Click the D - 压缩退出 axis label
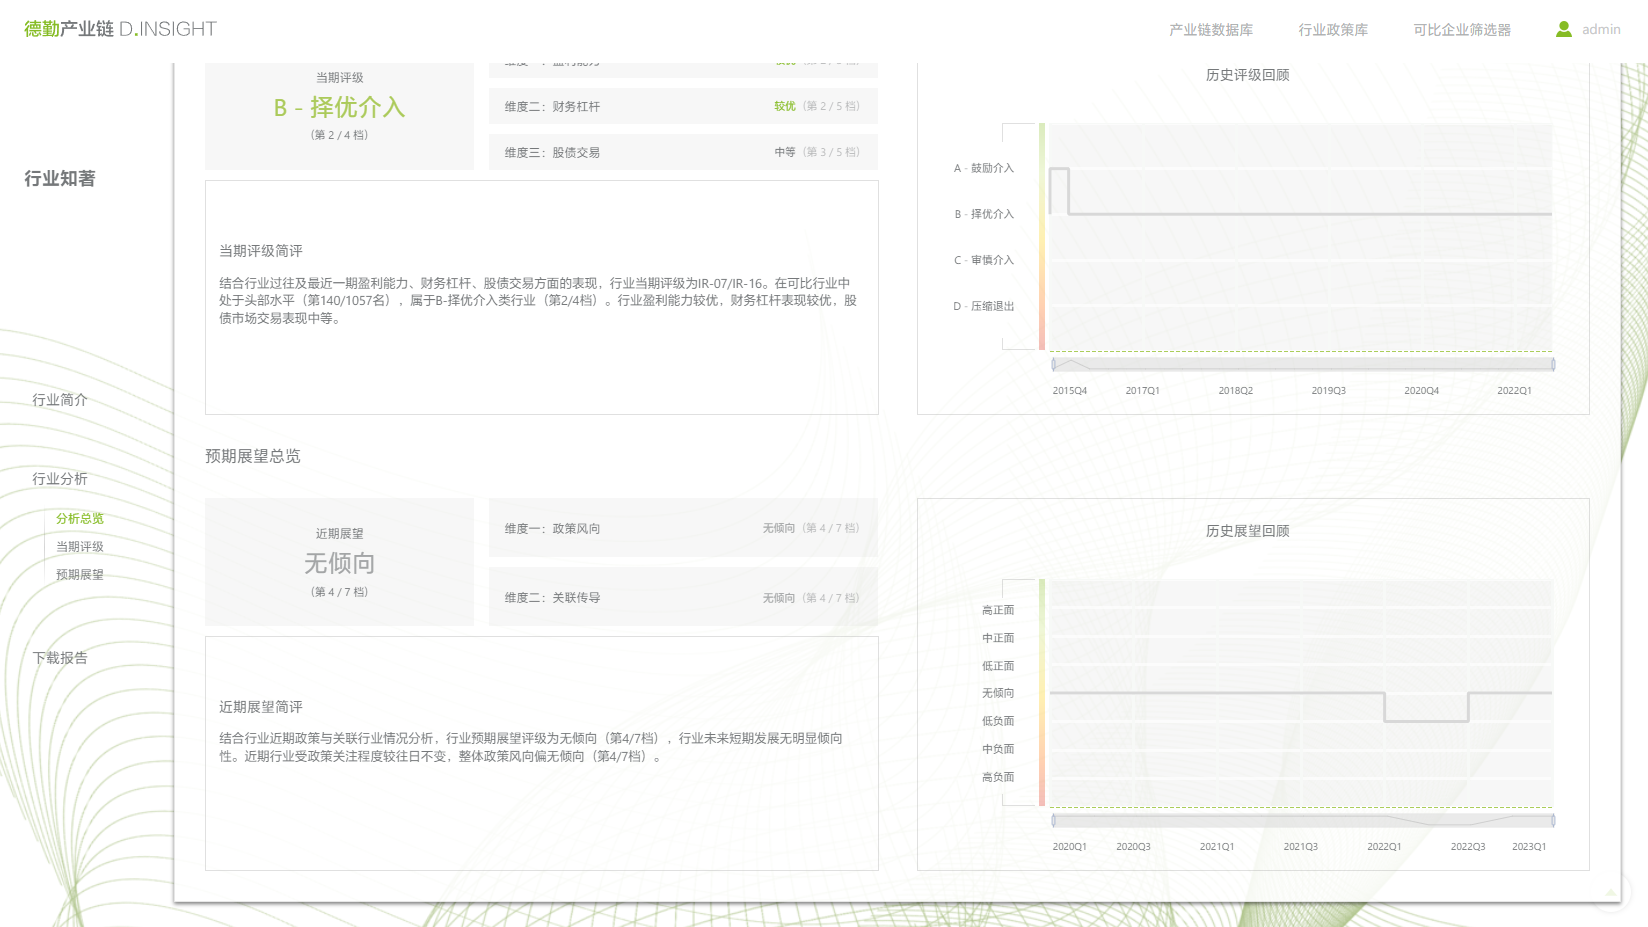 click(x=984, y=306)
